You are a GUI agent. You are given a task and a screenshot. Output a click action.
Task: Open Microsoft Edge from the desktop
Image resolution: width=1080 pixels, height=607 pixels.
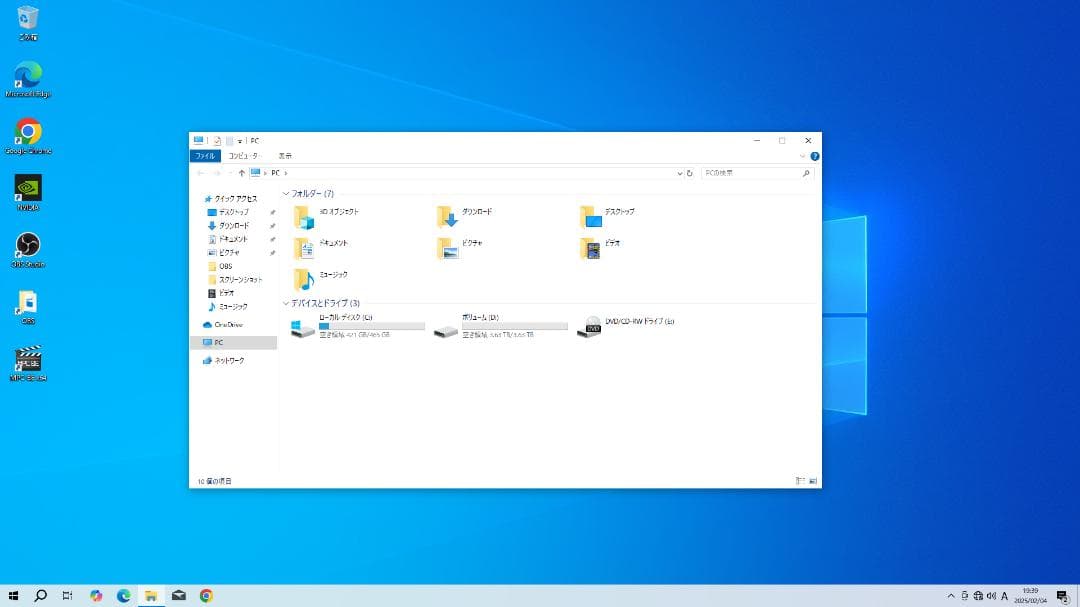[27, 75]
